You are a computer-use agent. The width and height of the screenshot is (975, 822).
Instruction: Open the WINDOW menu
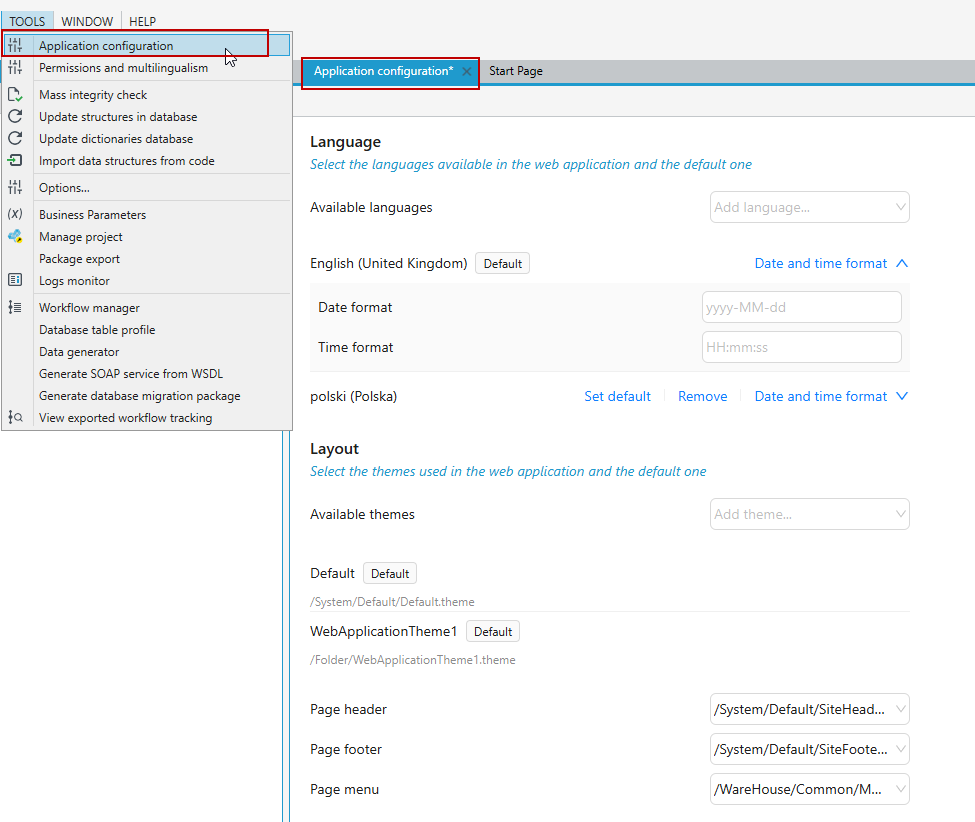point(87,21)
